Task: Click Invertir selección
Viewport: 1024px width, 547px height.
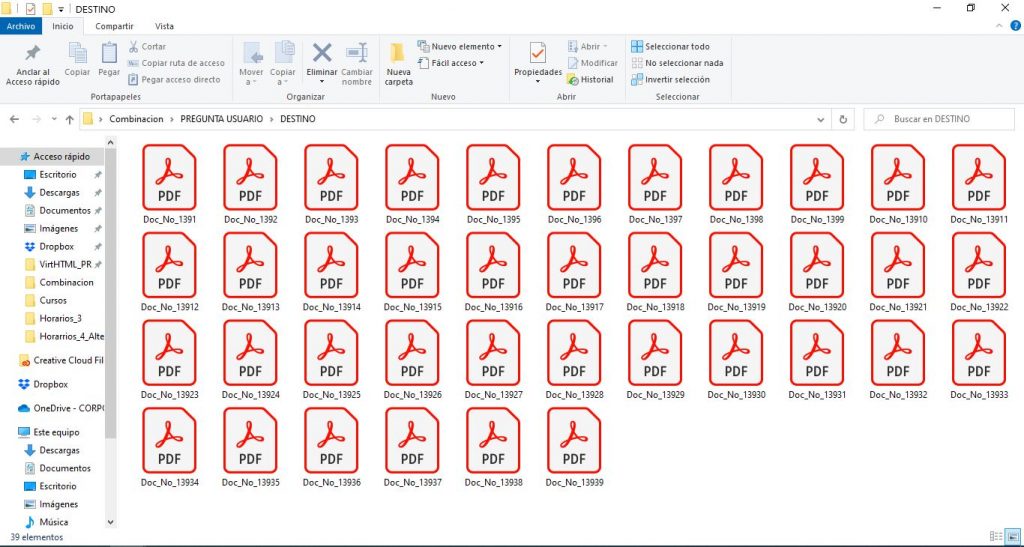Action: [x=671, y=80]
